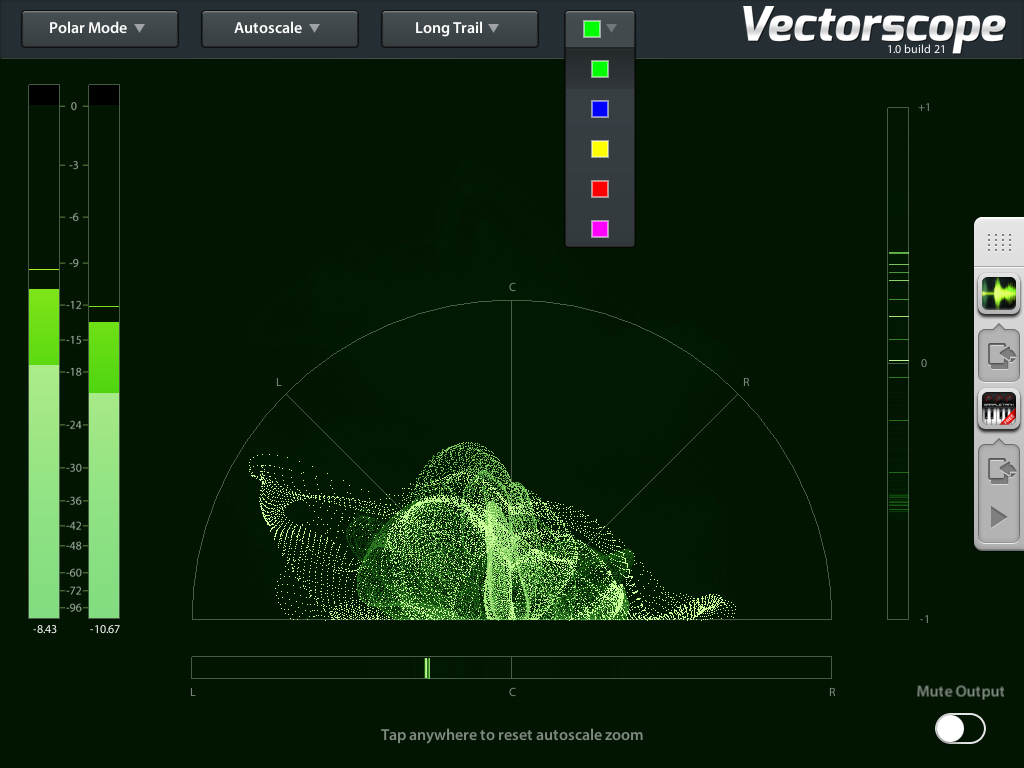
Task: Open the Long Trail dropdown
Action: tap(459, 28)
